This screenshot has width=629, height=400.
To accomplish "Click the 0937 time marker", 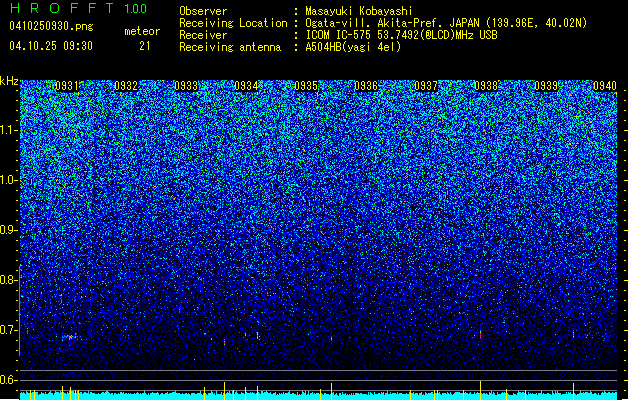I will 426,86.
